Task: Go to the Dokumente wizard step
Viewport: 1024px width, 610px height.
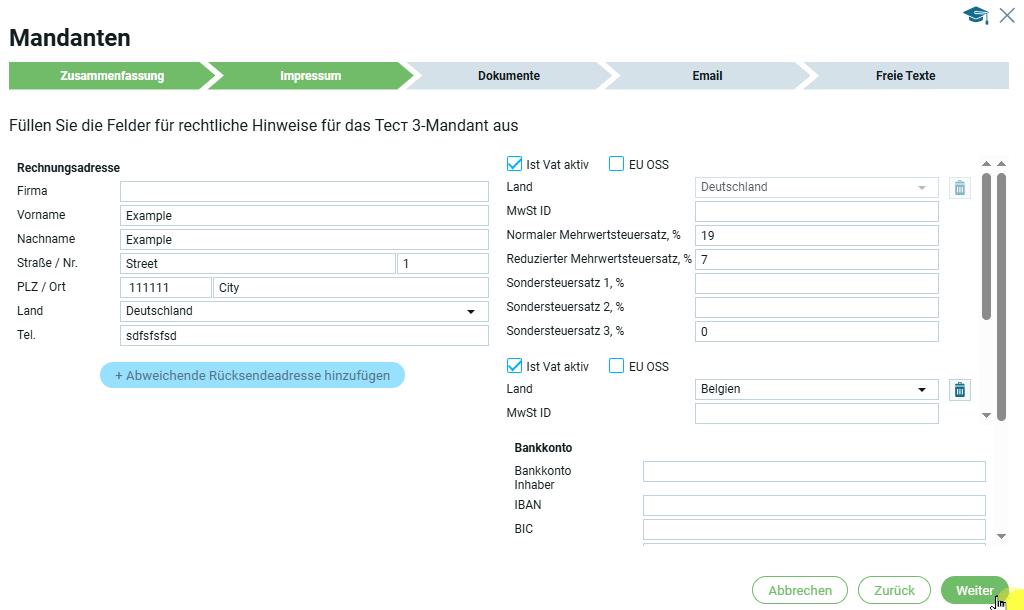Action: coord(508,76)
